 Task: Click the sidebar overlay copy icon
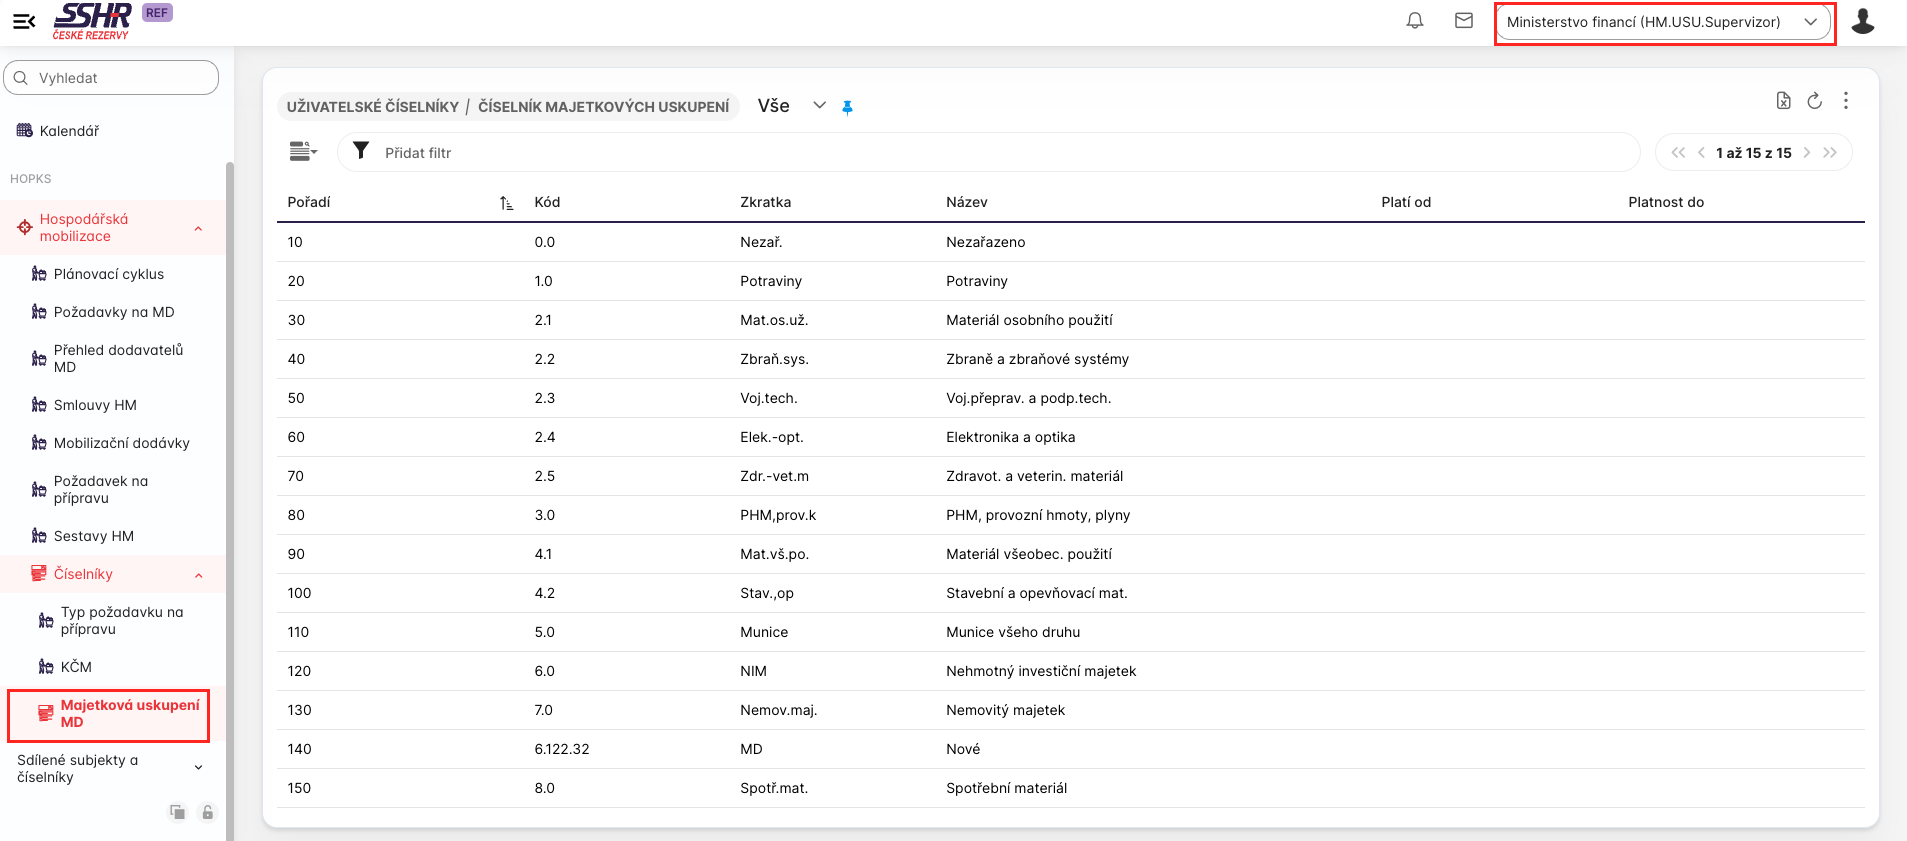[177, 812]
